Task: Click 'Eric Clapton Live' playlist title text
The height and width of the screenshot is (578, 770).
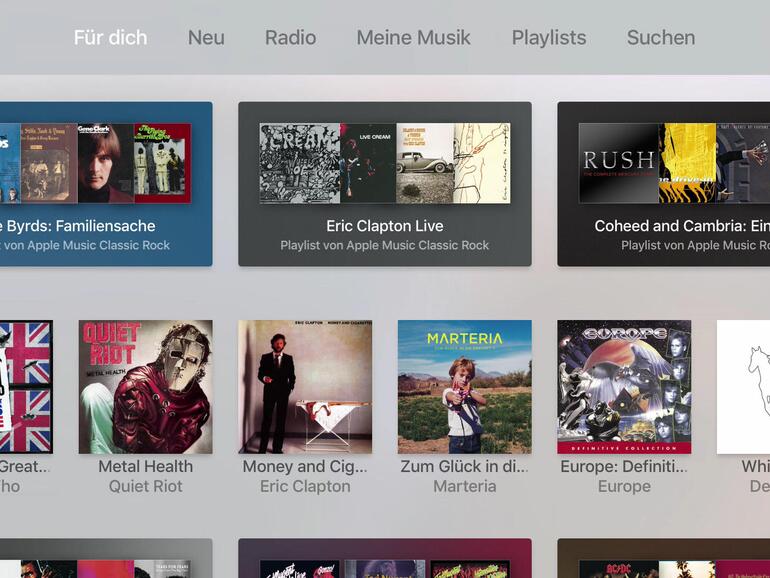Action: [385, 226]
